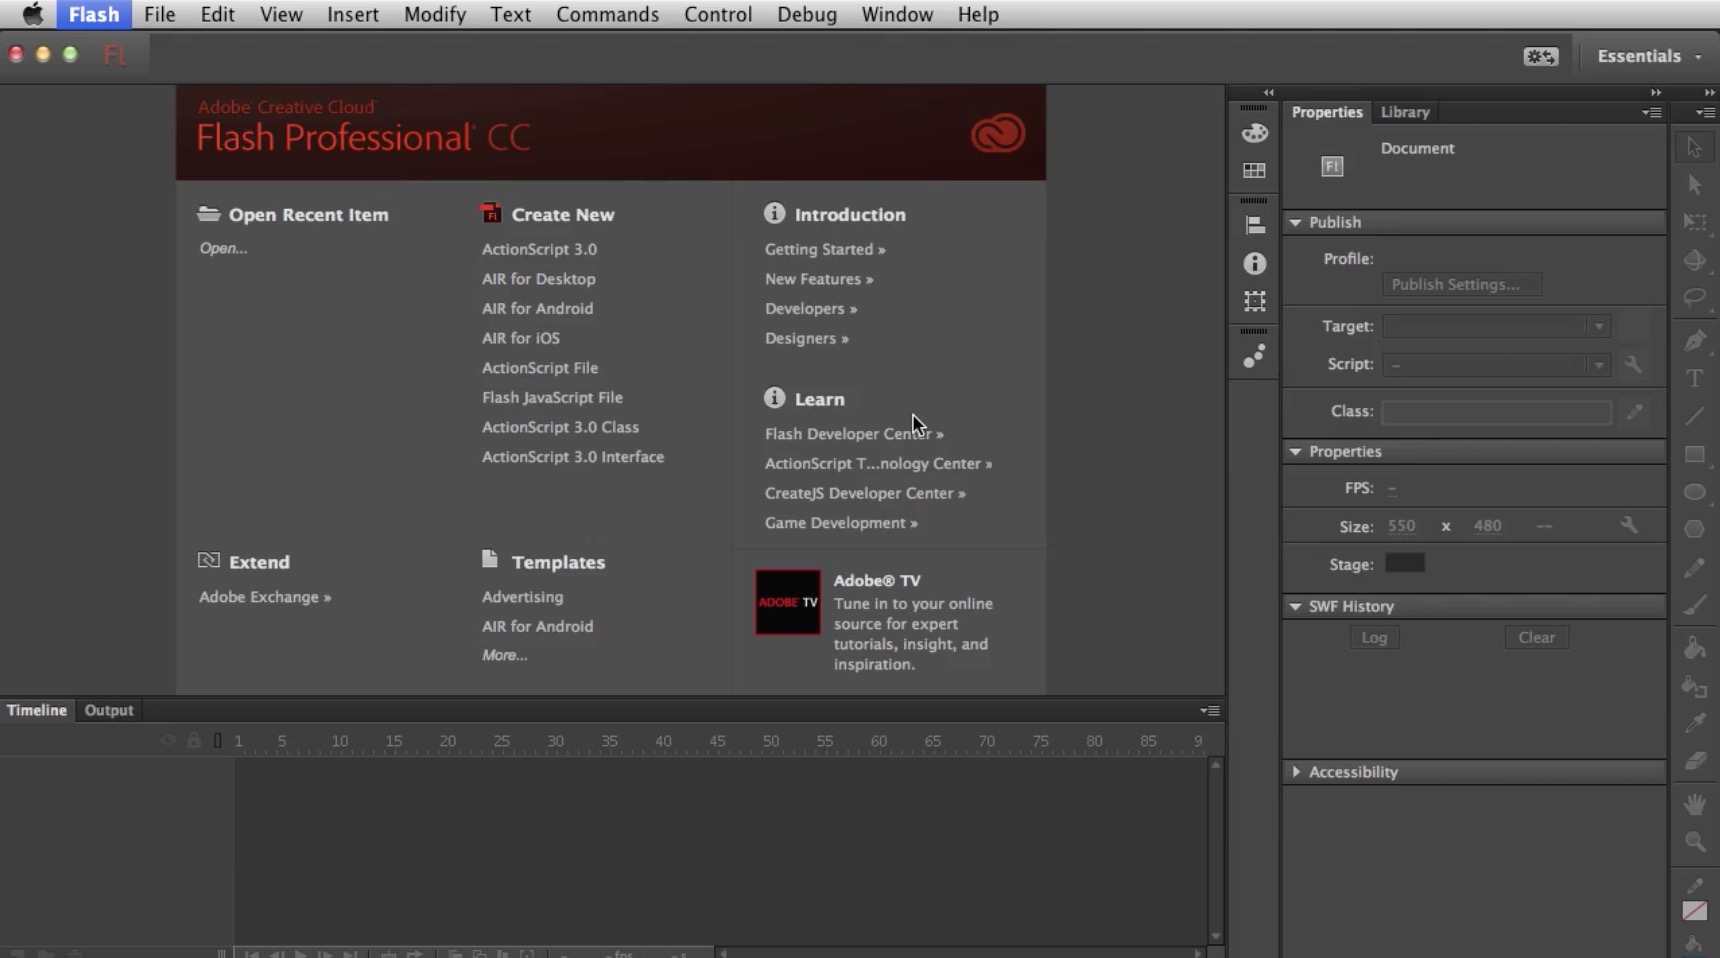Select the Hand tool
This screenshot has height=958, width=1720.
(1694, 804)
